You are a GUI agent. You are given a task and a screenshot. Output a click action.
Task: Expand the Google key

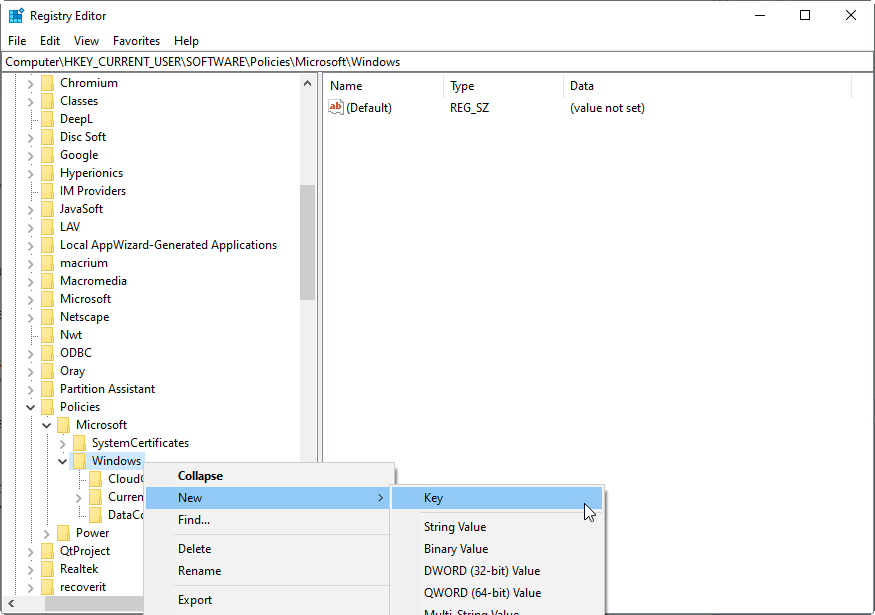point(31,156)
